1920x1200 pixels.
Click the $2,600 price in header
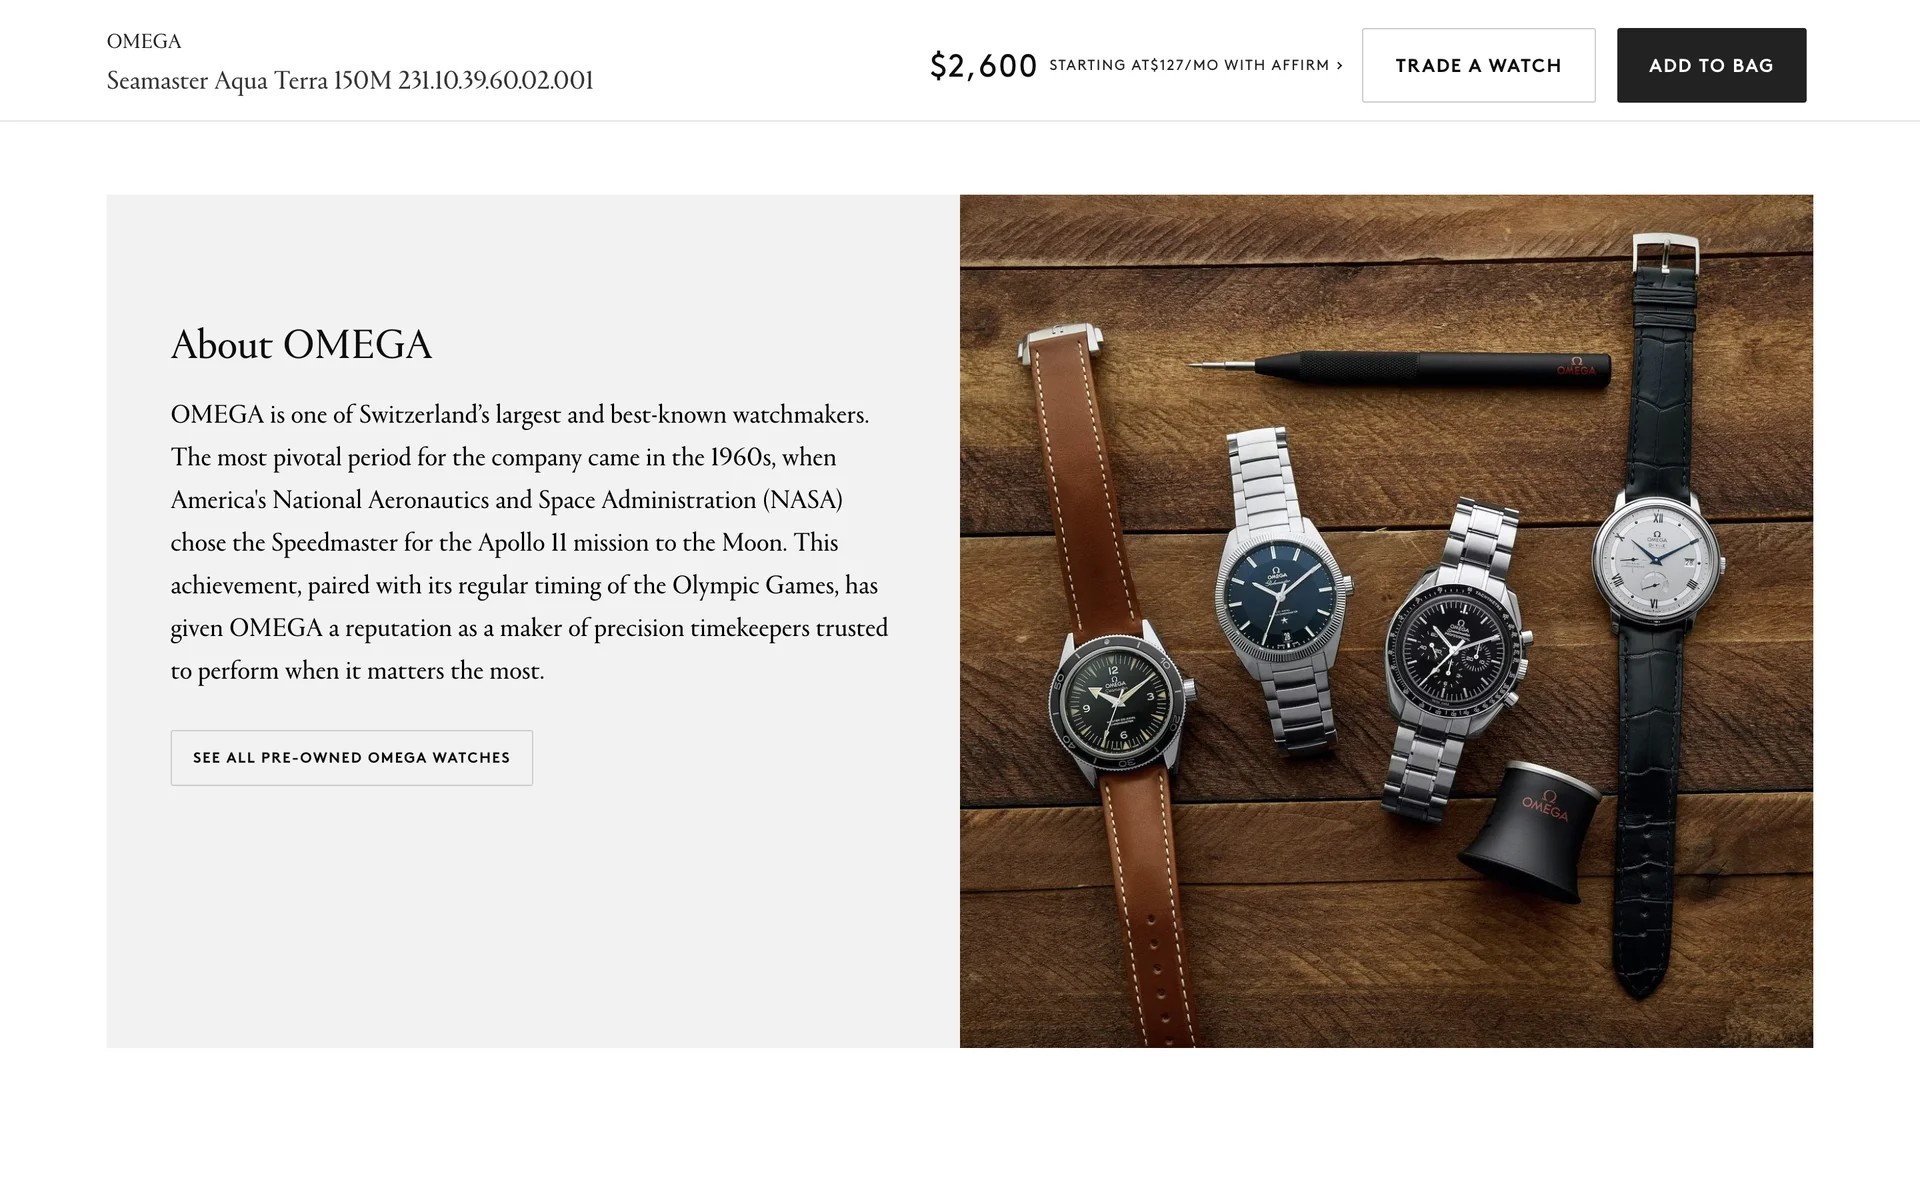click(982, 65)
